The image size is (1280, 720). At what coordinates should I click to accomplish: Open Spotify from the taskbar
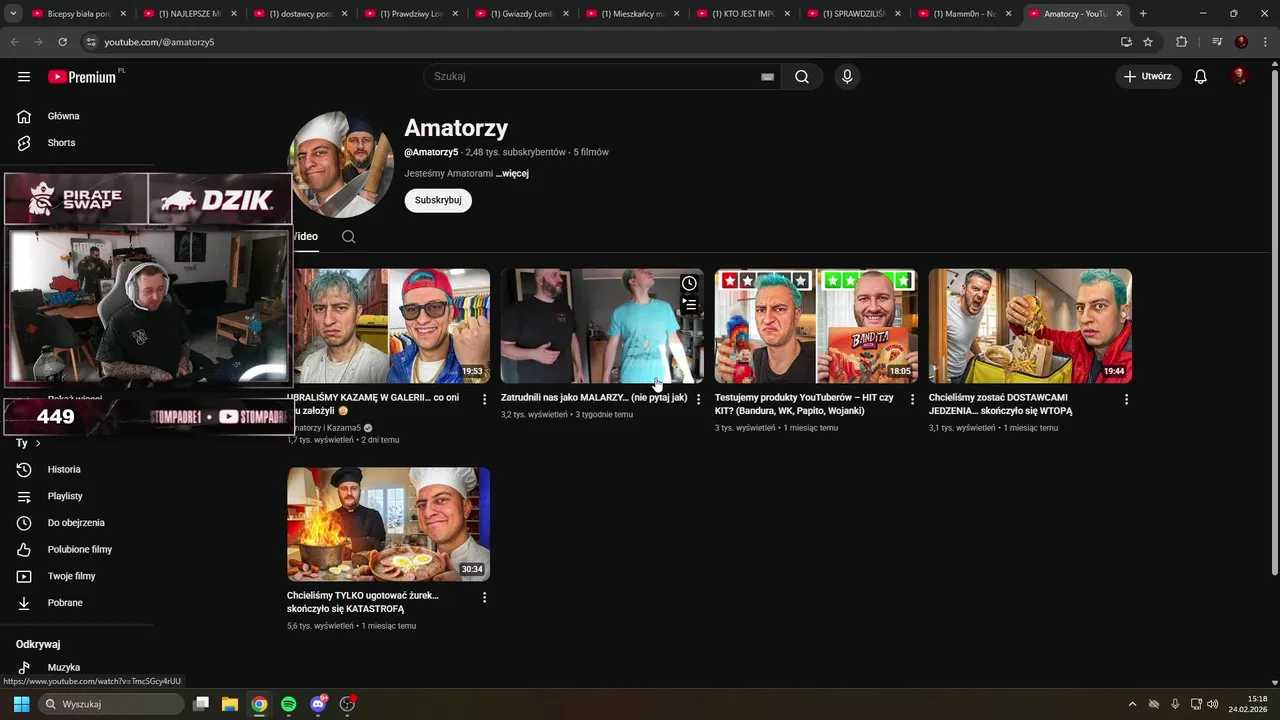[x=288, y=704]
